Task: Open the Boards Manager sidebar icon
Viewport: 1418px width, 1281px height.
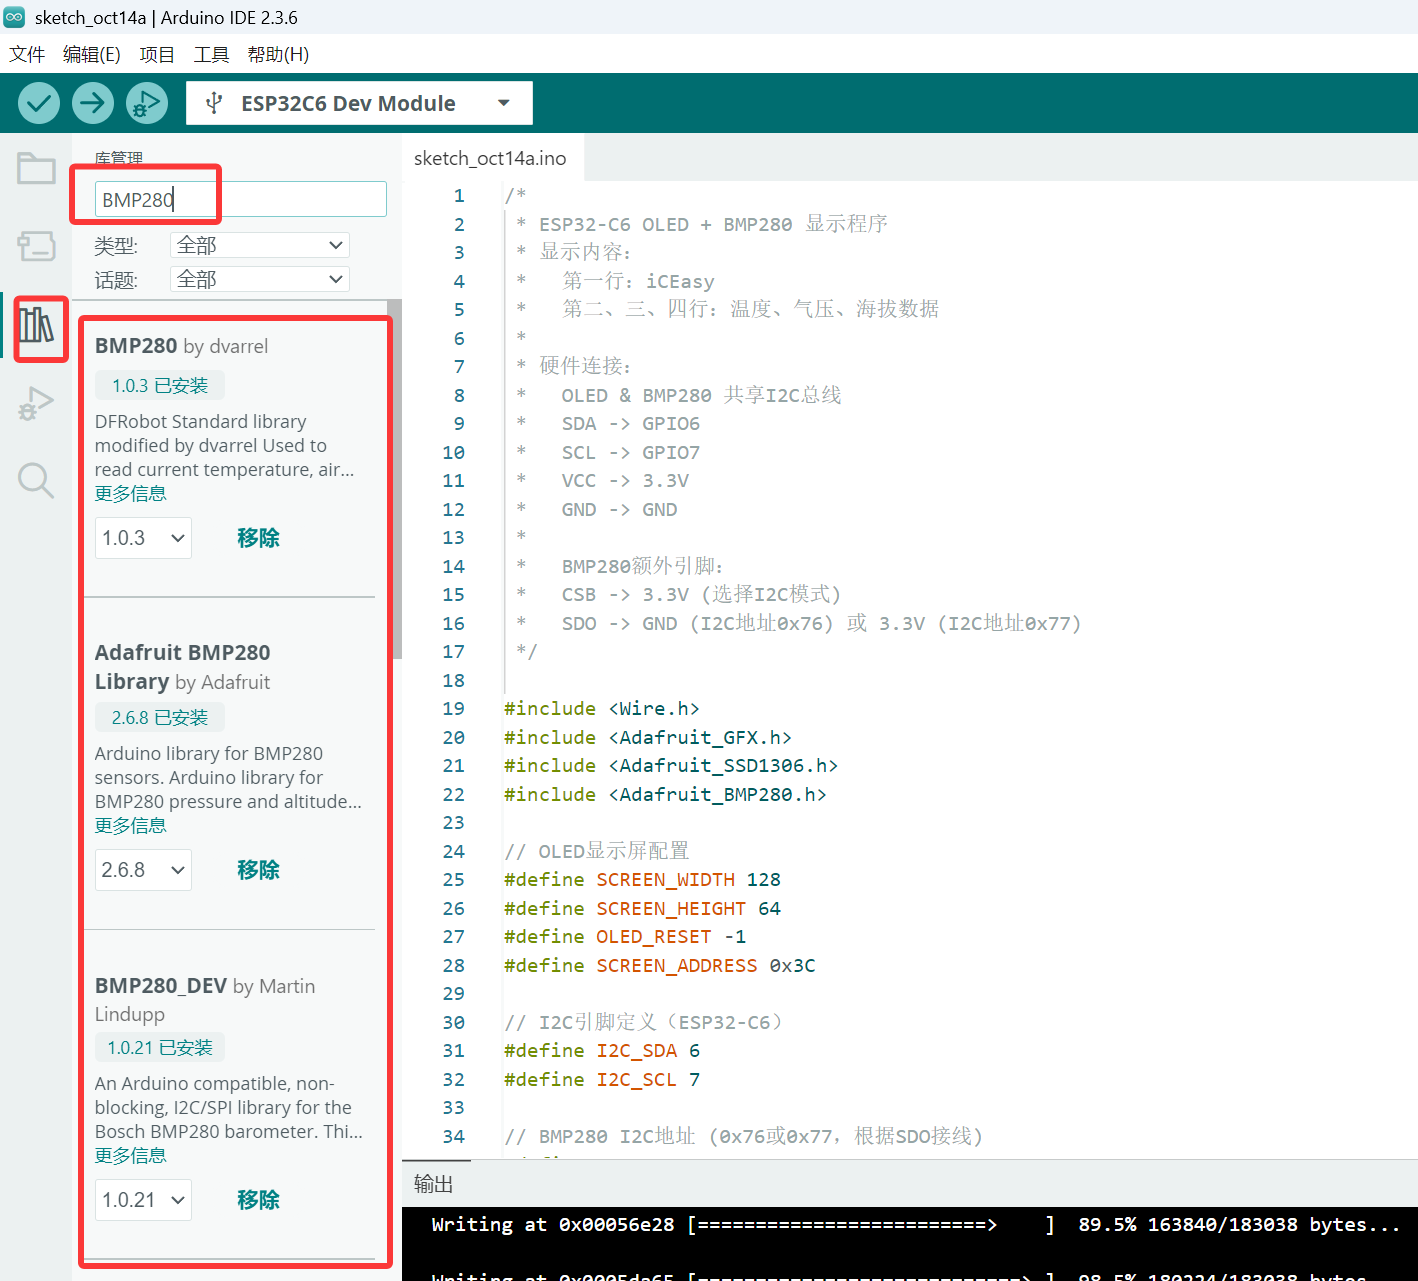Action: (x=36, y=245)
